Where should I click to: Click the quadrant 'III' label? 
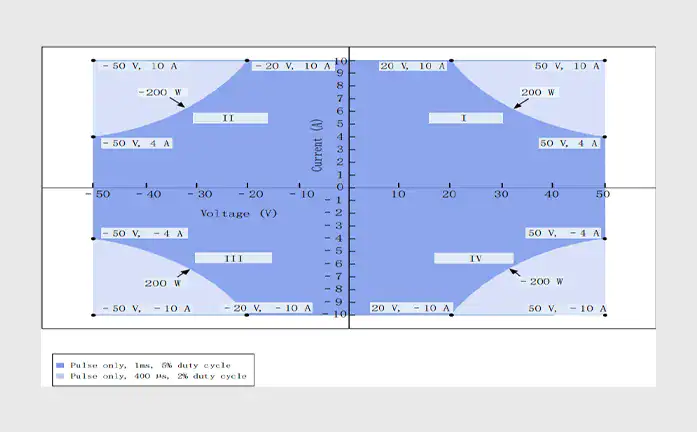233,258
